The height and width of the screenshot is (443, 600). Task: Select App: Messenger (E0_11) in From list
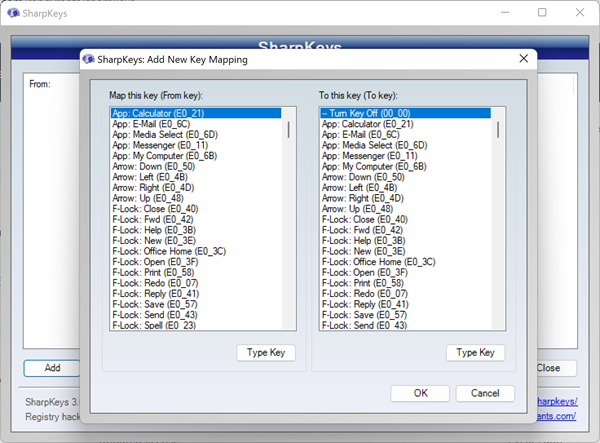(196, 145)
